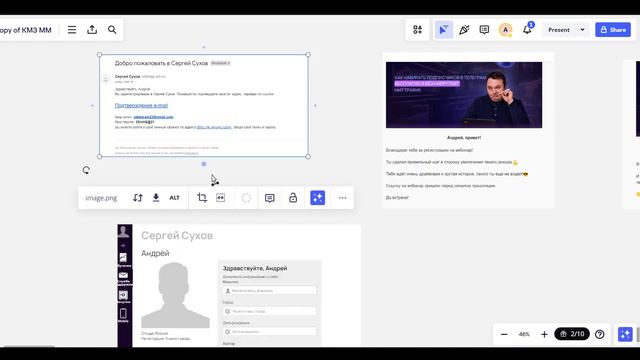The width and height of the screenshot is (640, 360).
Task: Click the AI sparkle button at bottom right
Action: coord(625,334)
